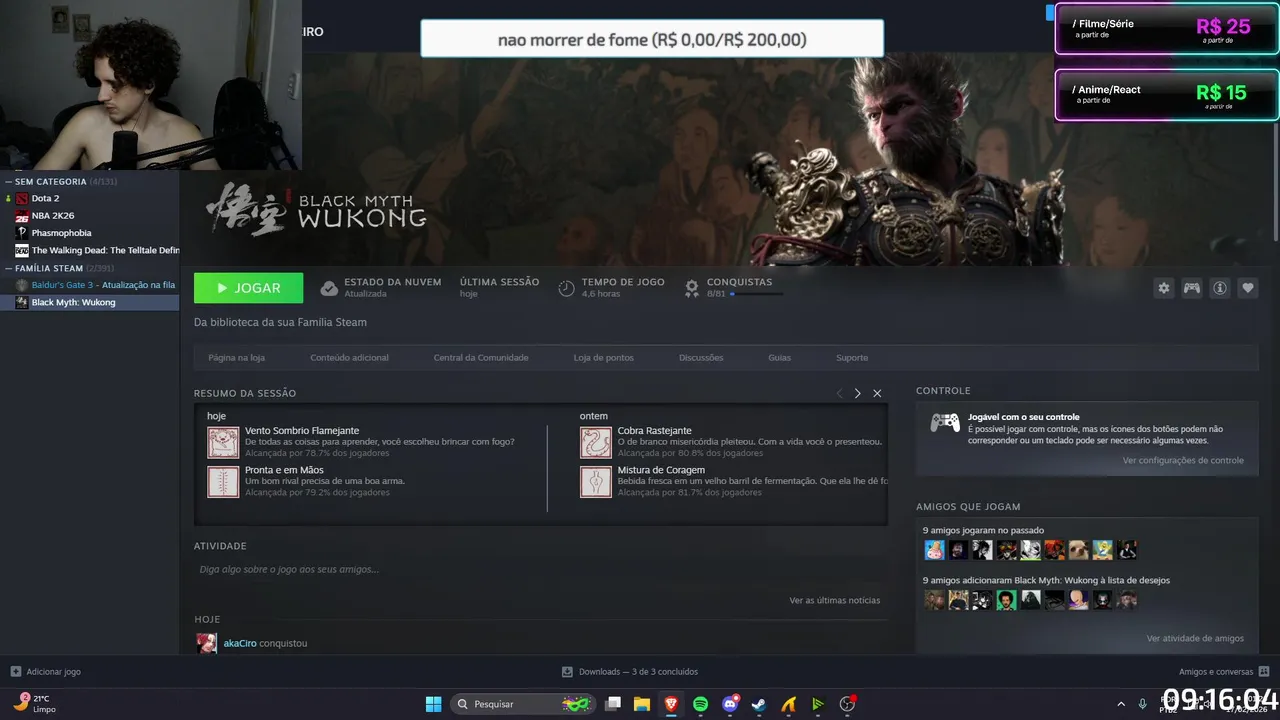Click Mistura de Coragem achievement icon

pyautogui.click(x=596, y=481)
